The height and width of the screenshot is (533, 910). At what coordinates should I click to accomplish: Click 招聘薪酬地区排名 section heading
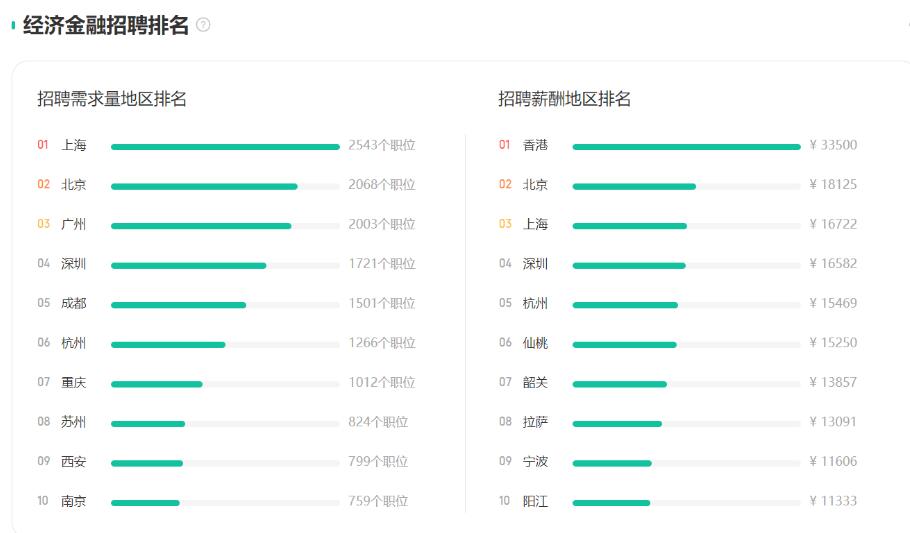(x=564, y=99)
